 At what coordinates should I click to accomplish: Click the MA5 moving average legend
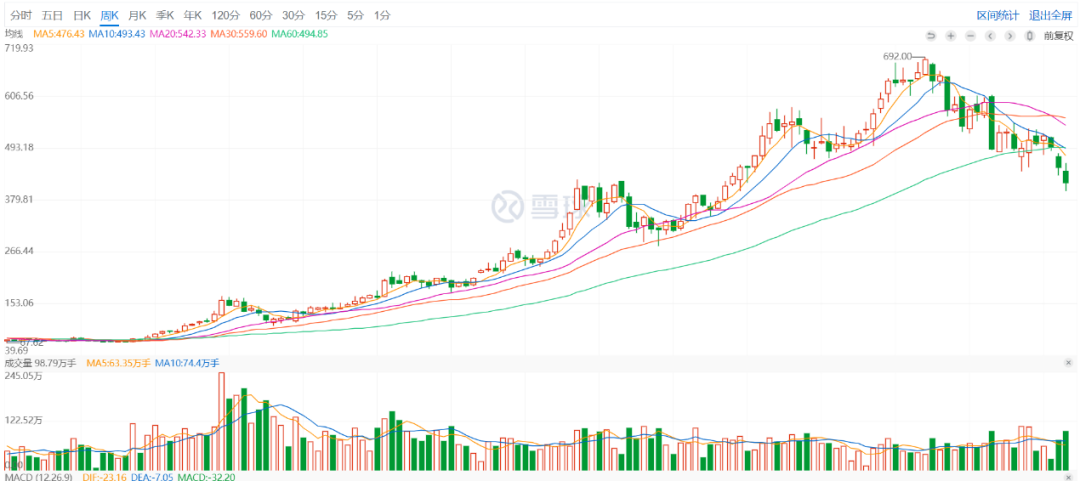tap(58, 34)
